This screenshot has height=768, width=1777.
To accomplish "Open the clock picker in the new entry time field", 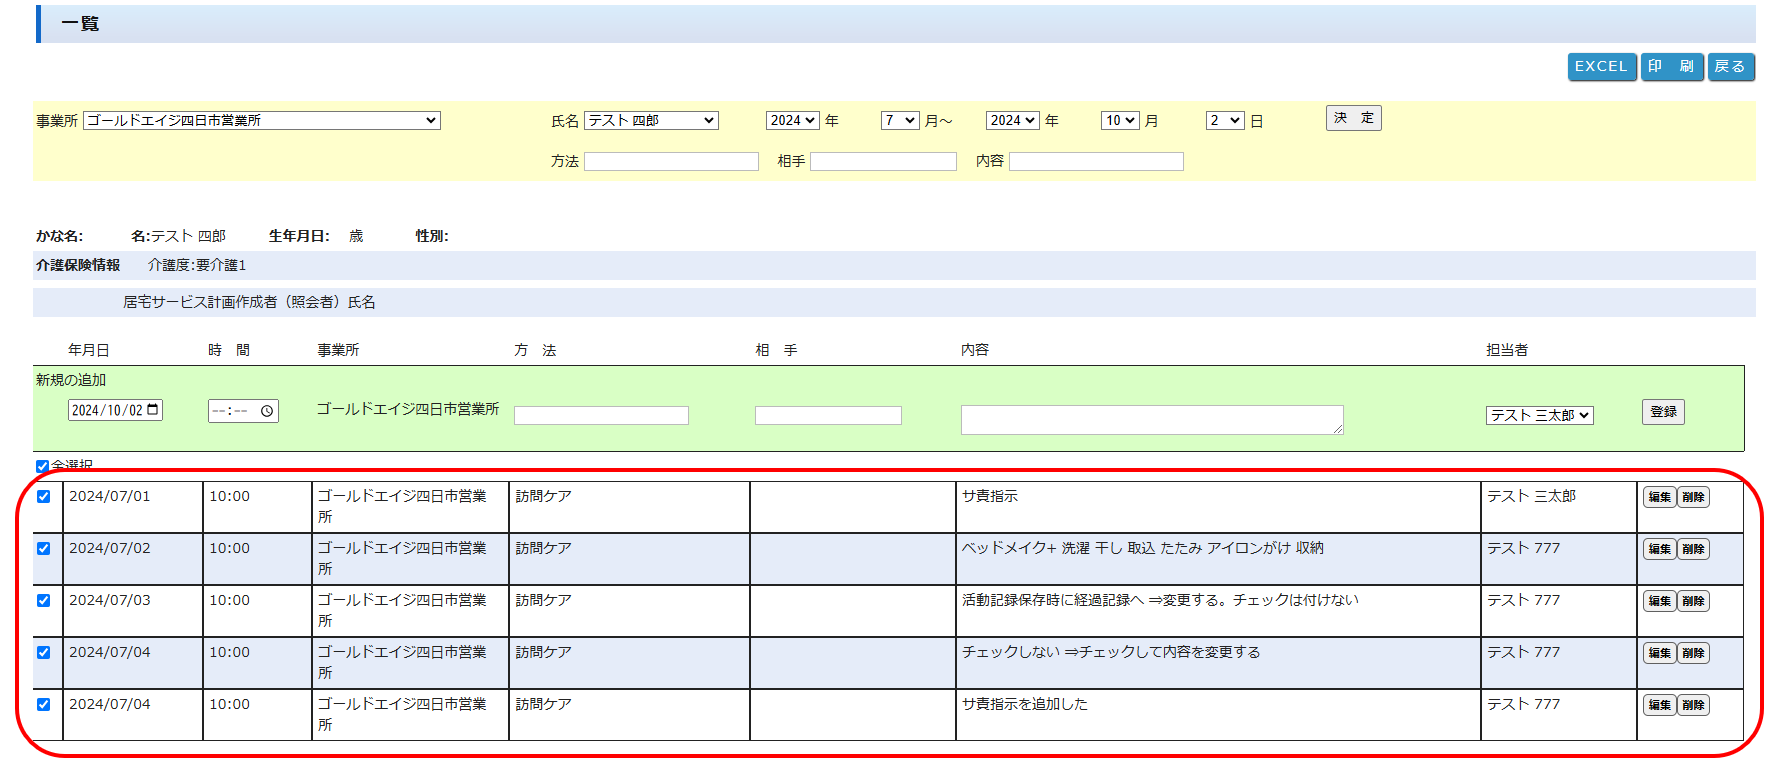I will tap(267, 411).
